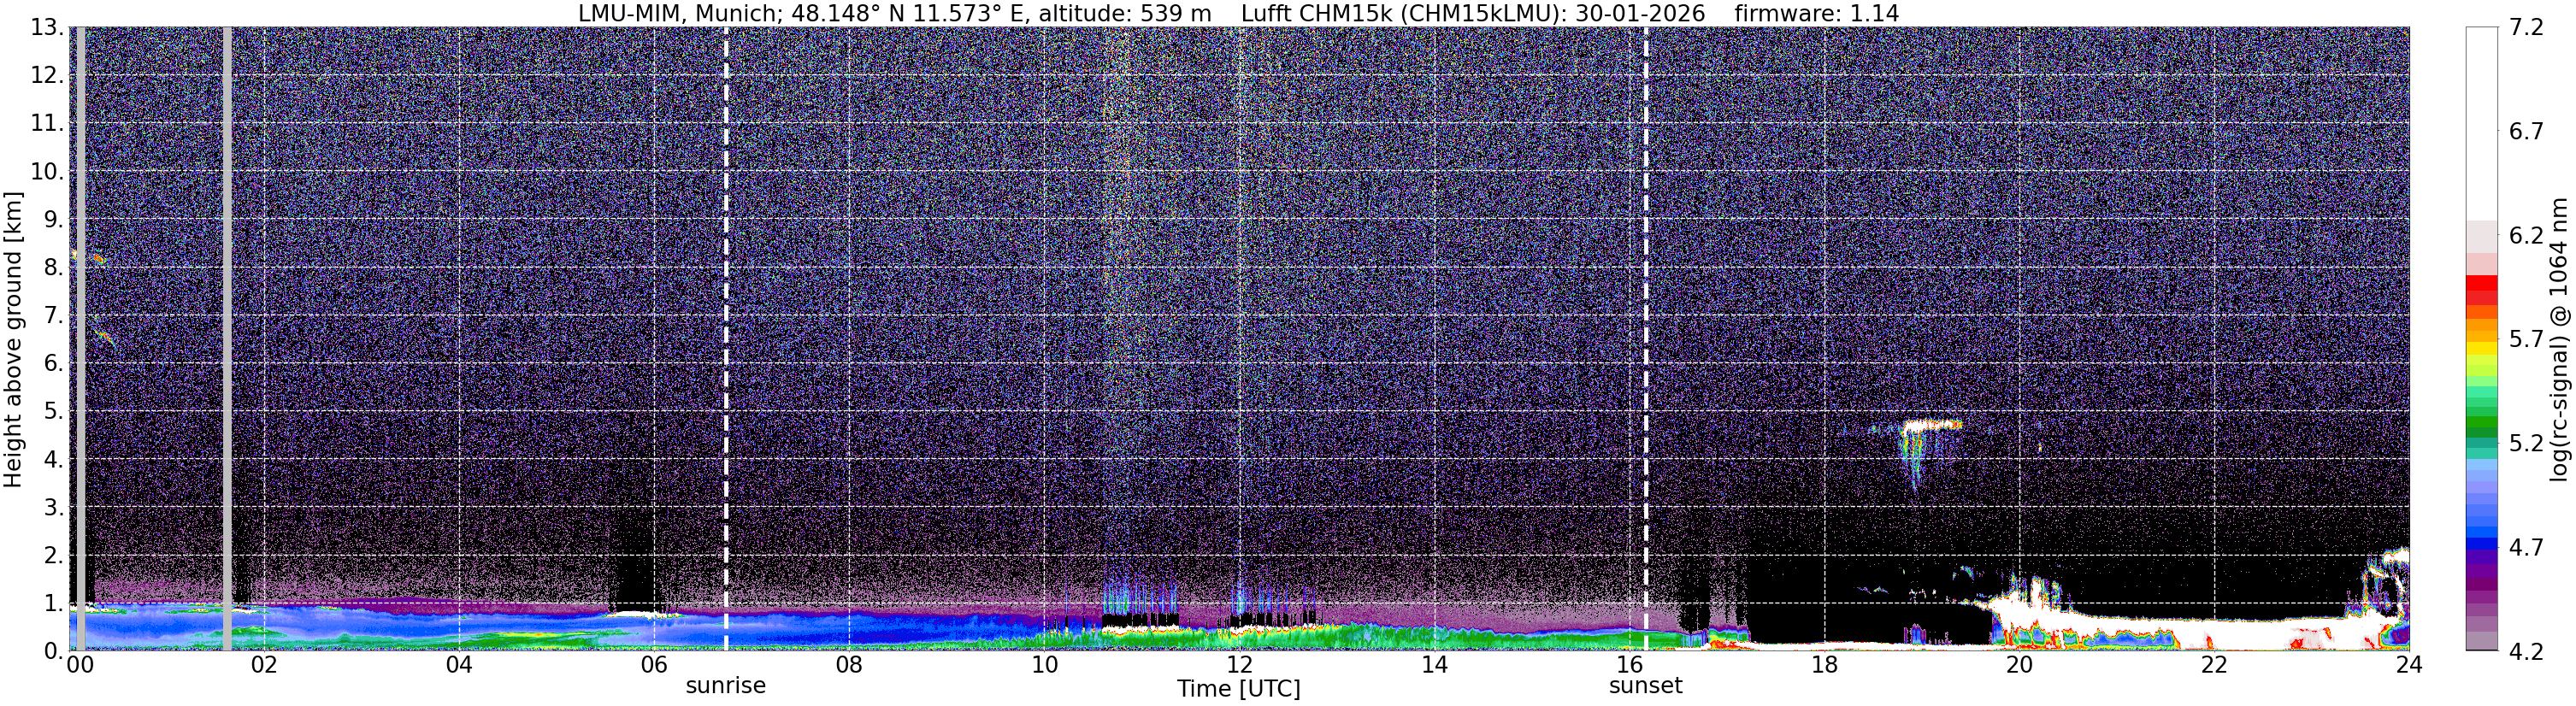Click the "Height above ground [km]" axis label
2576x706 pixels.
[x=13, y=340]
